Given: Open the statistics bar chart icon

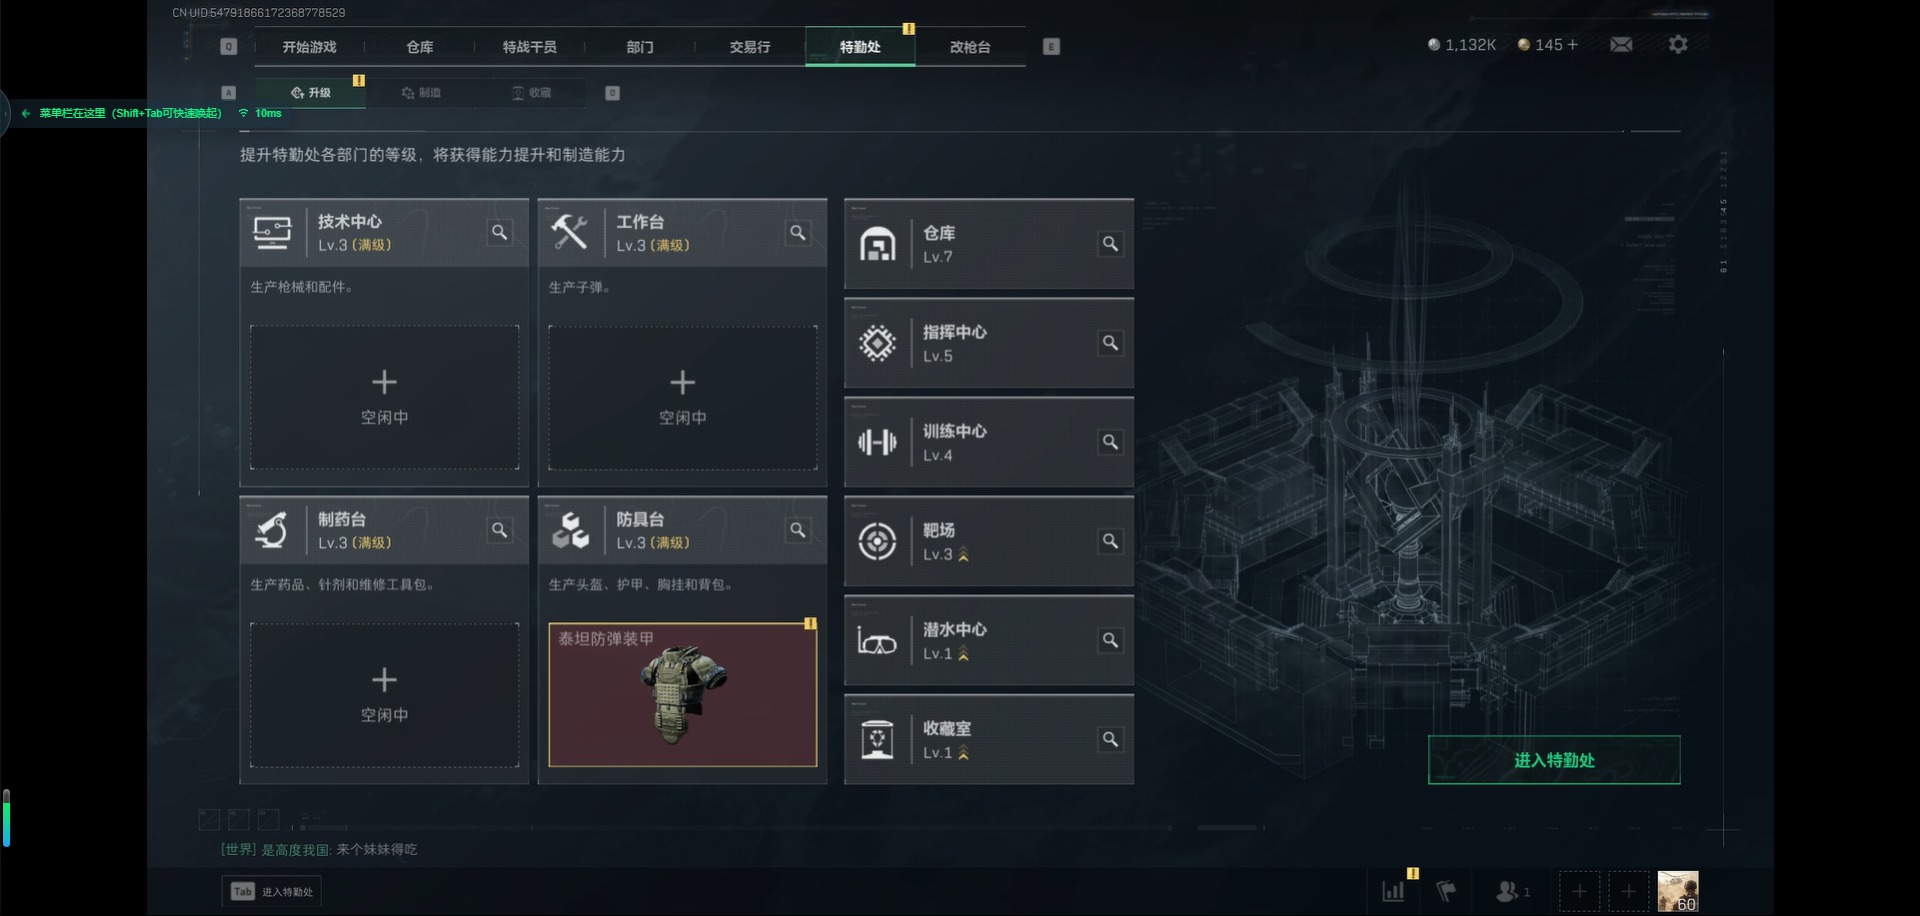Looking at the screenshot, I should tap(1393, 891).
